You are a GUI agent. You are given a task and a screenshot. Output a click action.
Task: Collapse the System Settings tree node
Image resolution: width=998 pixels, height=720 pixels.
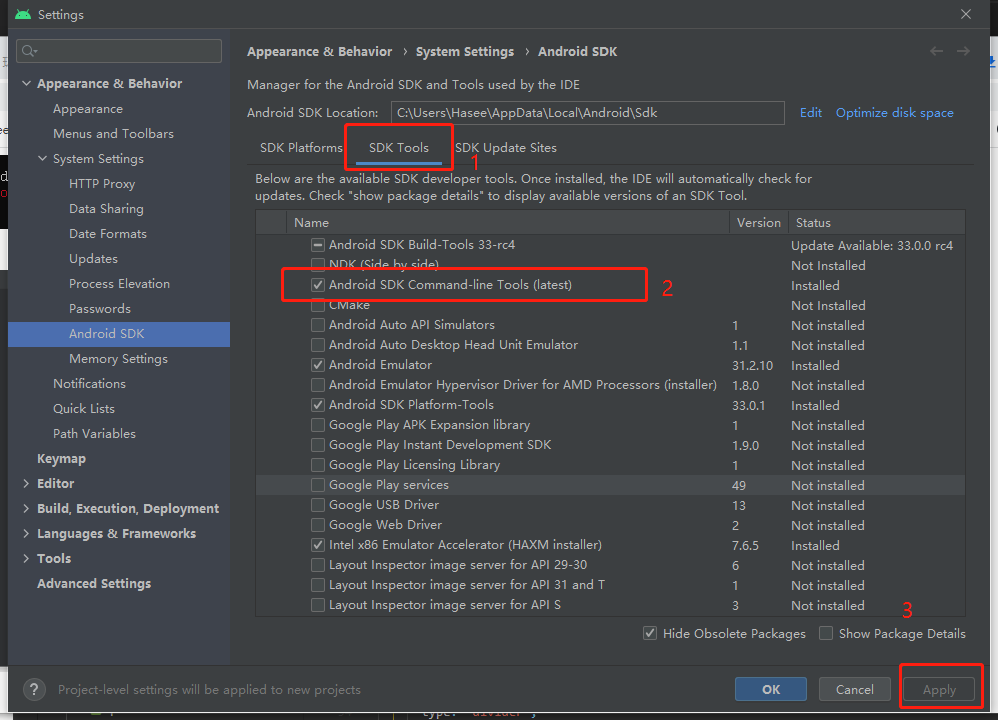42,159
